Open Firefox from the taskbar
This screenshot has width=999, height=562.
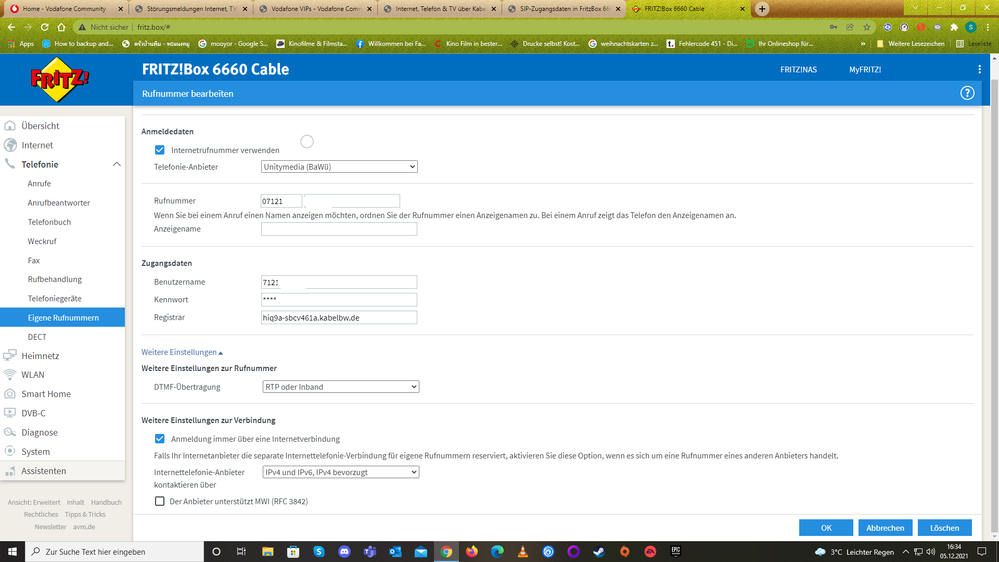[x=471, y=552]
